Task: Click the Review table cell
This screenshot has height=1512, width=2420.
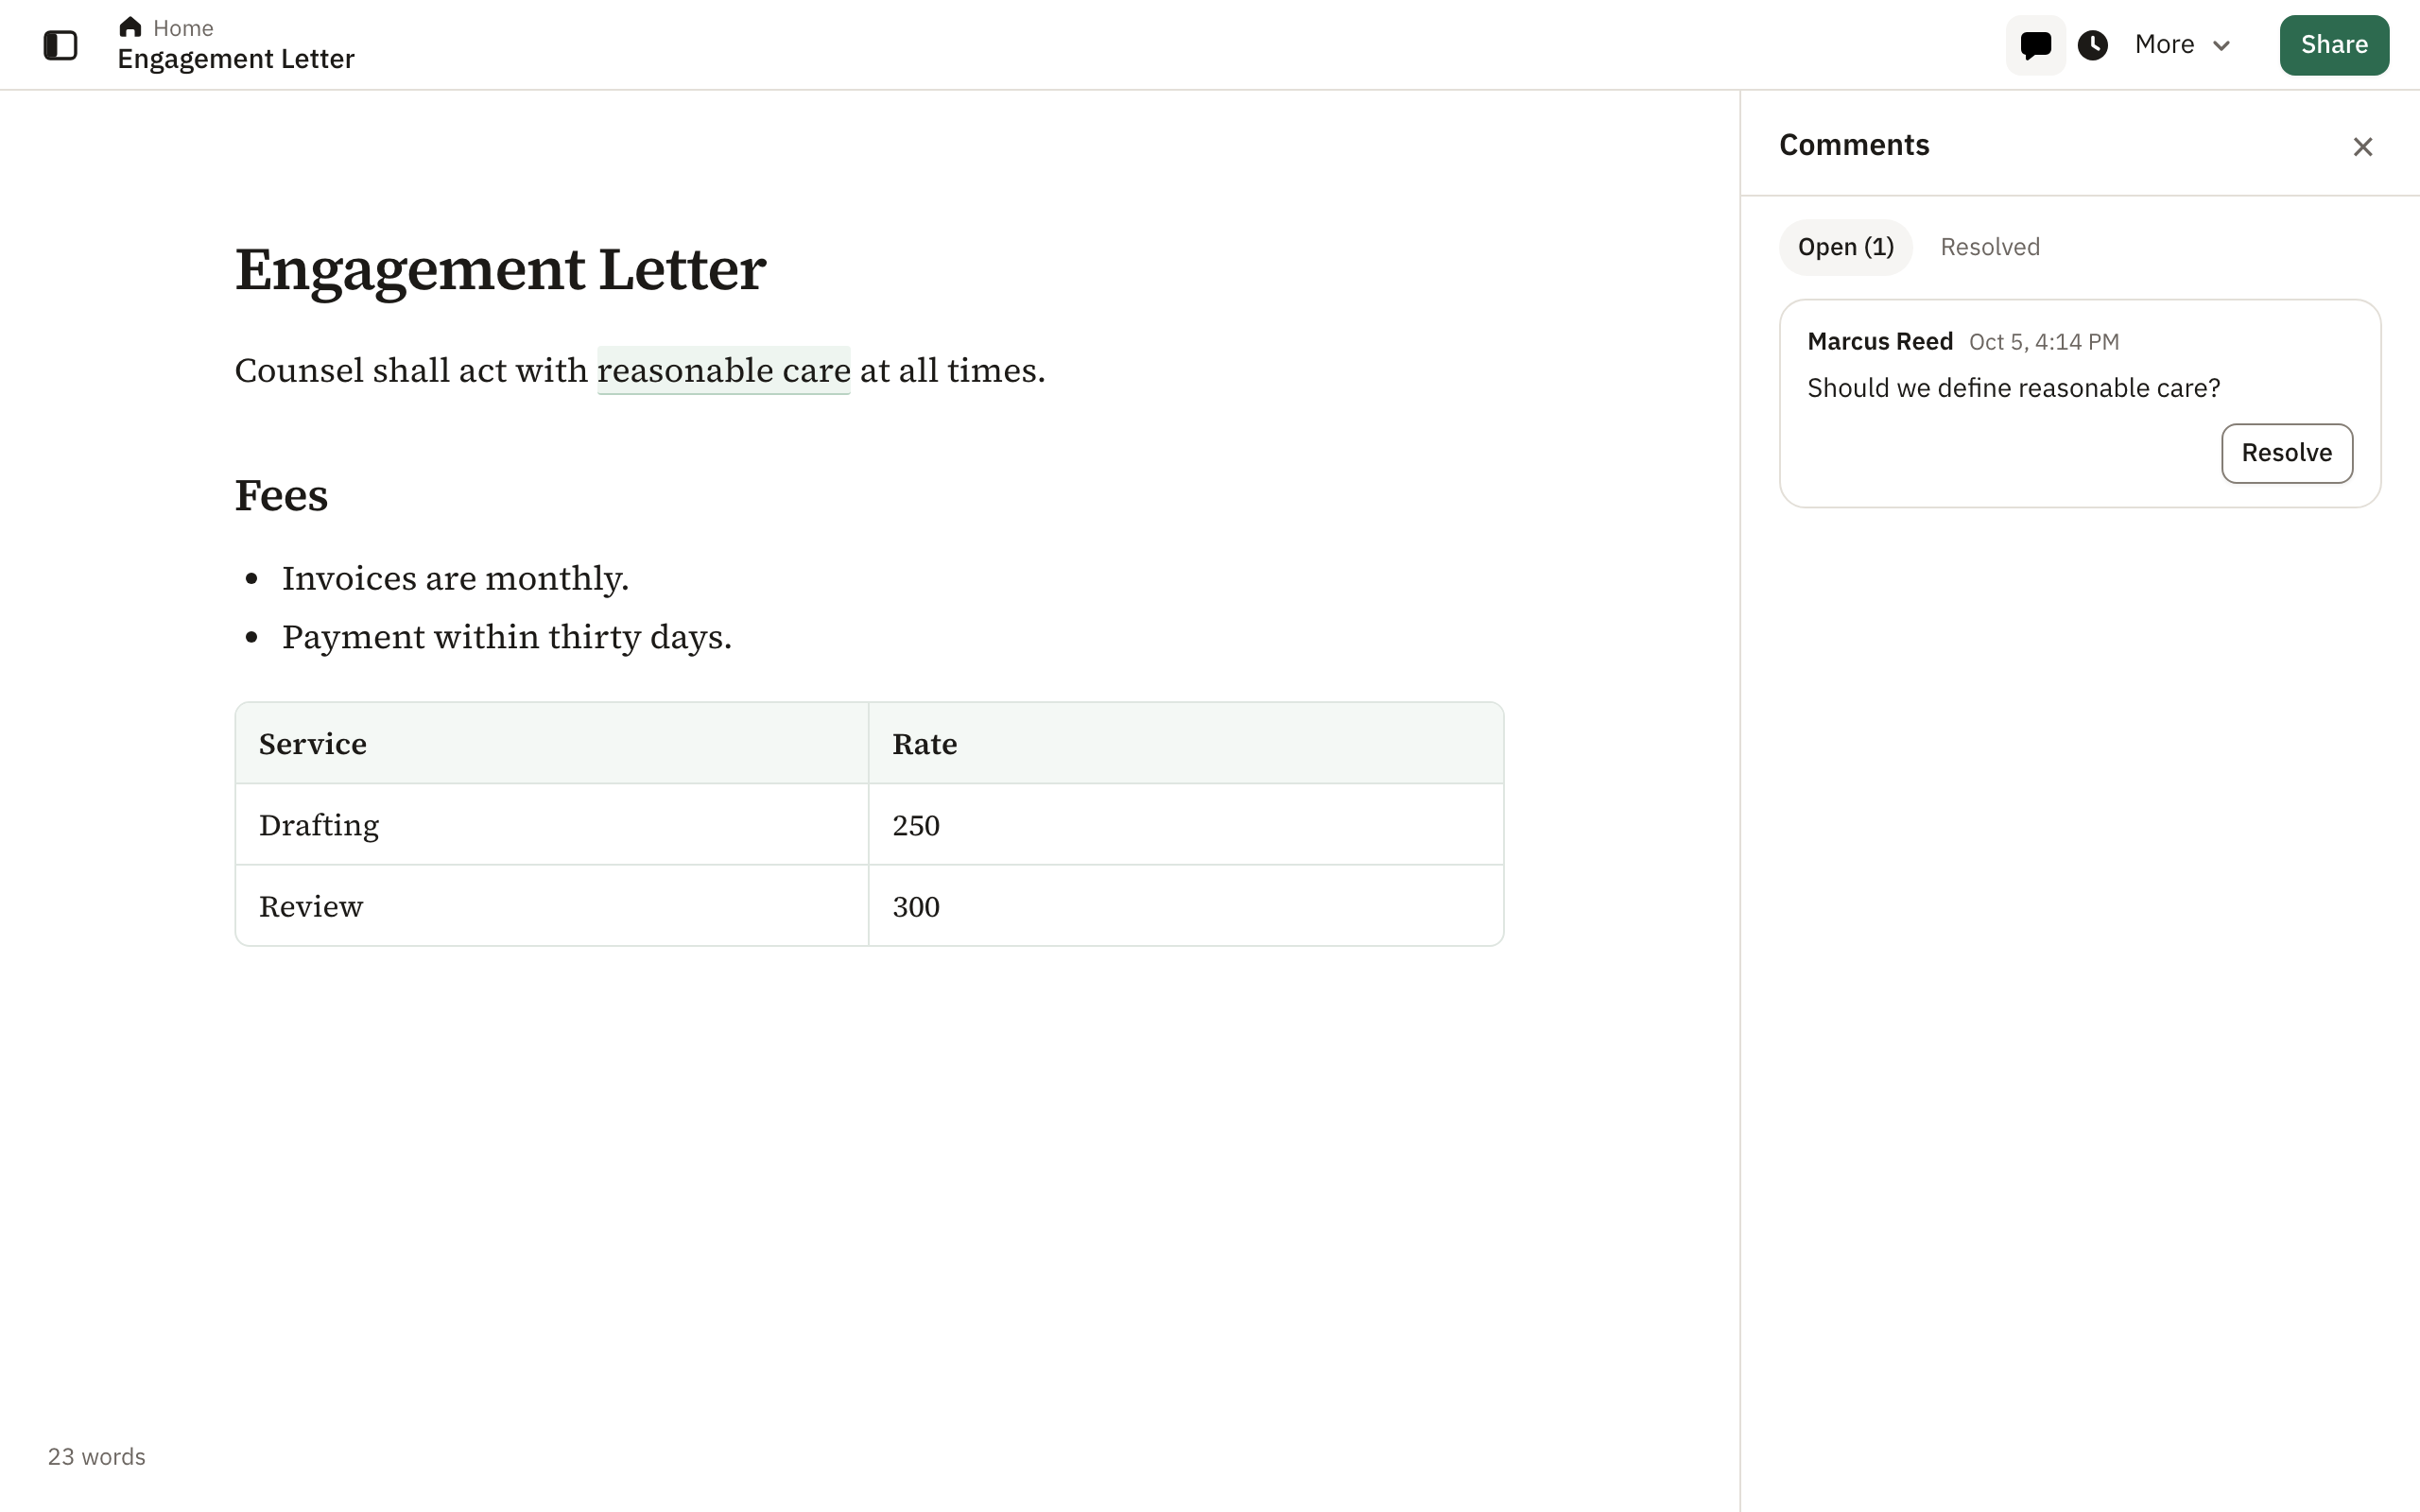Action: coord(552,906)
